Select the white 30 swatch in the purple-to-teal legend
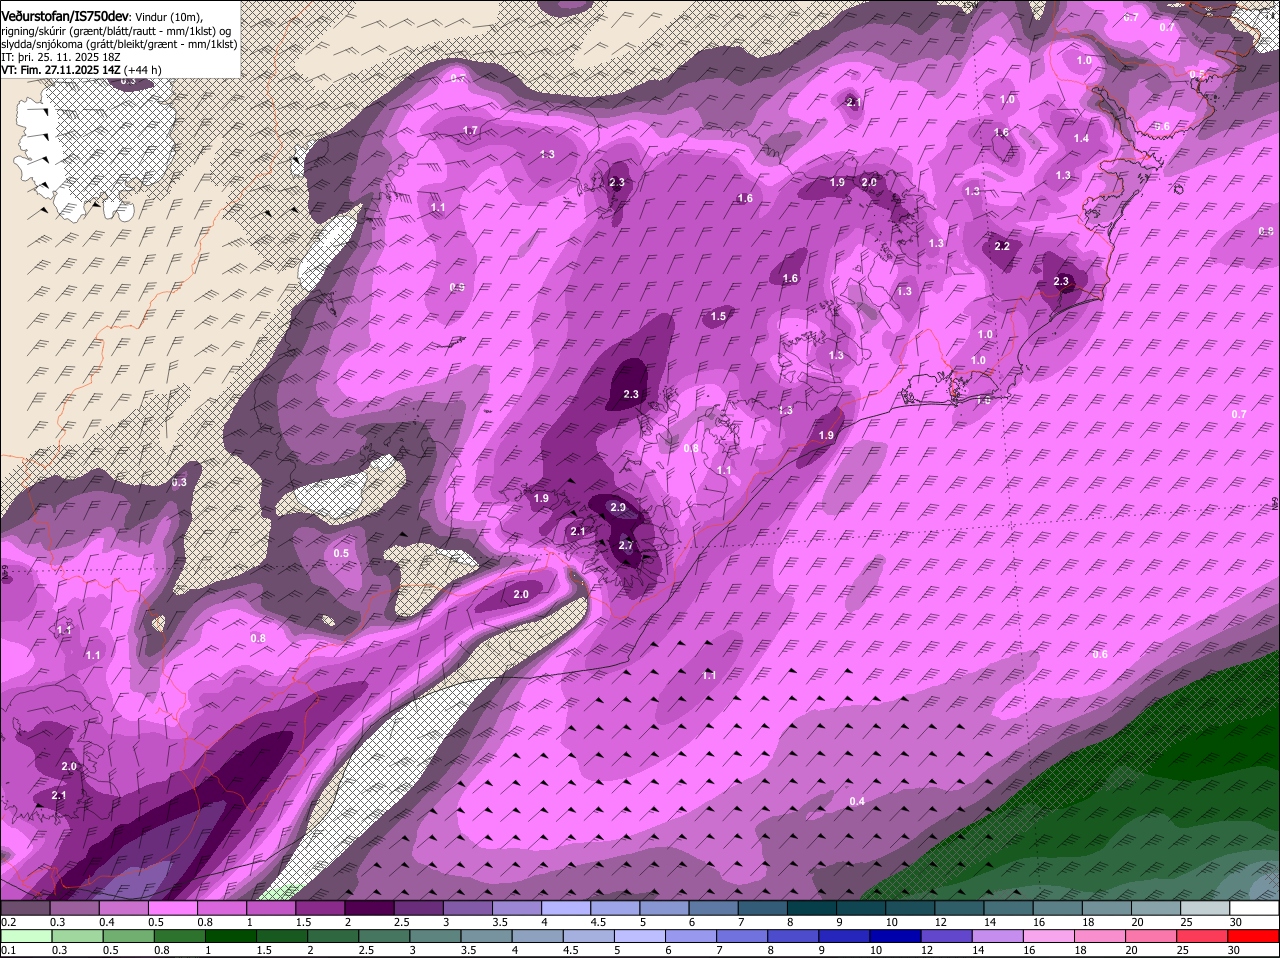The width and height of the screenshot is (1280, 958). [1254, 907]
